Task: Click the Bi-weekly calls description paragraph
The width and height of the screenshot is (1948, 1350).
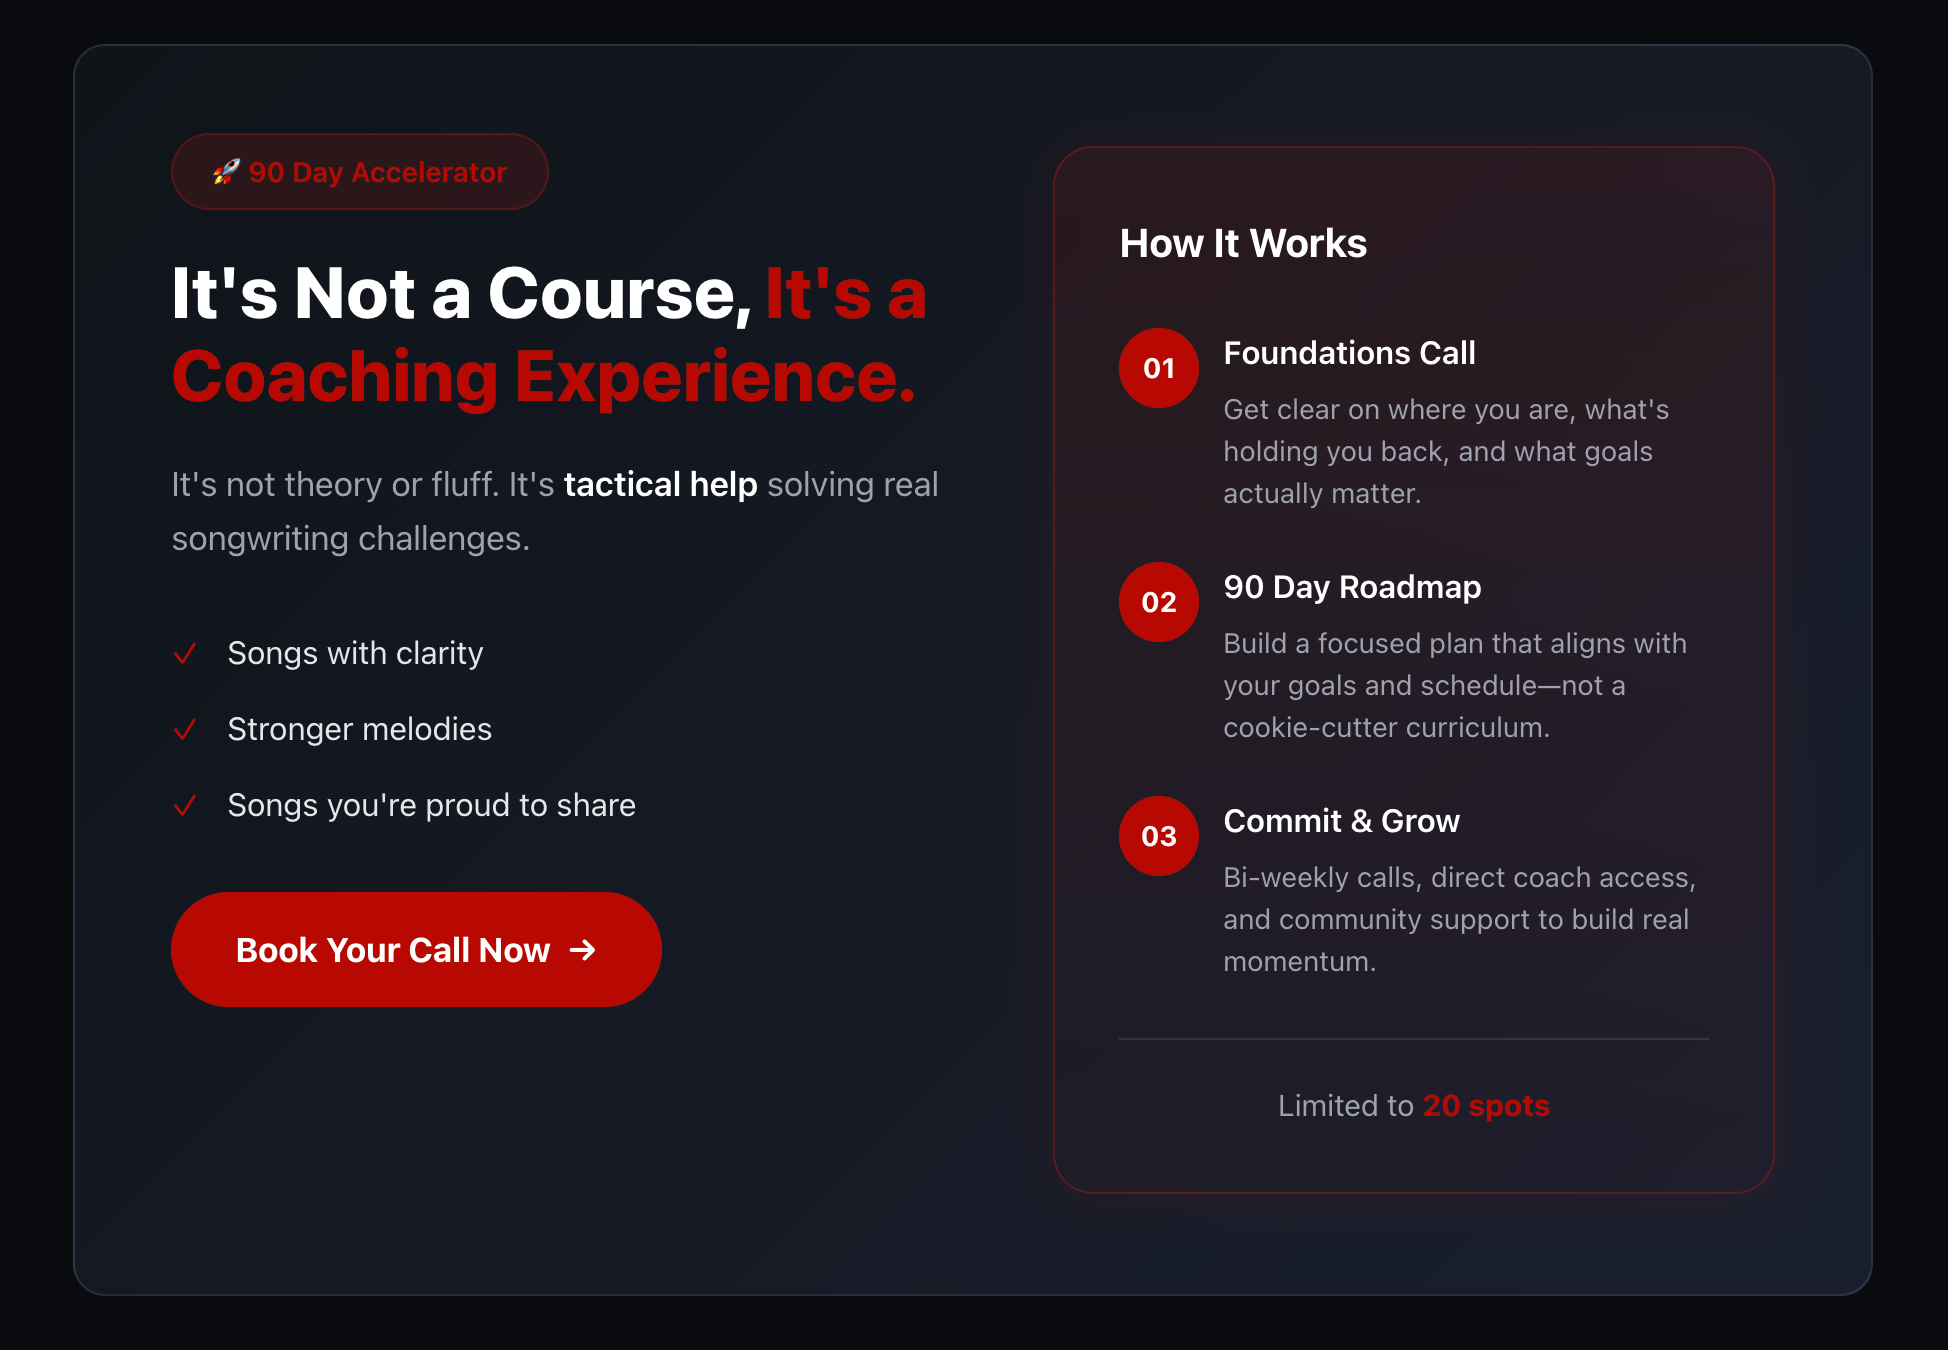Action: pos(1458,919)
